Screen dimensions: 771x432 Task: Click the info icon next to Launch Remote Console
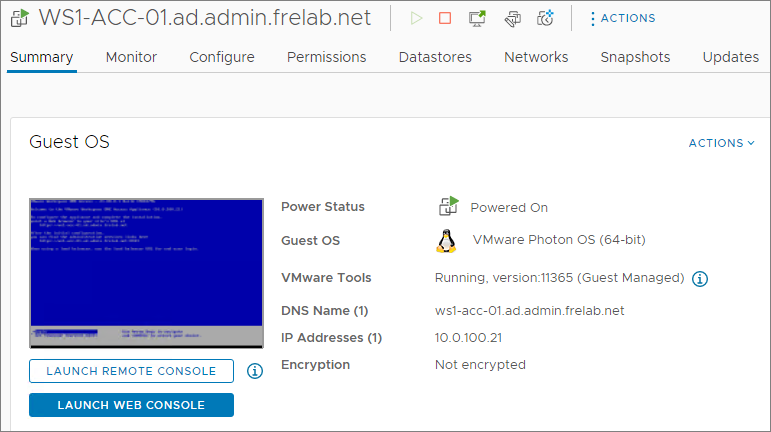(x=254, y=371)
